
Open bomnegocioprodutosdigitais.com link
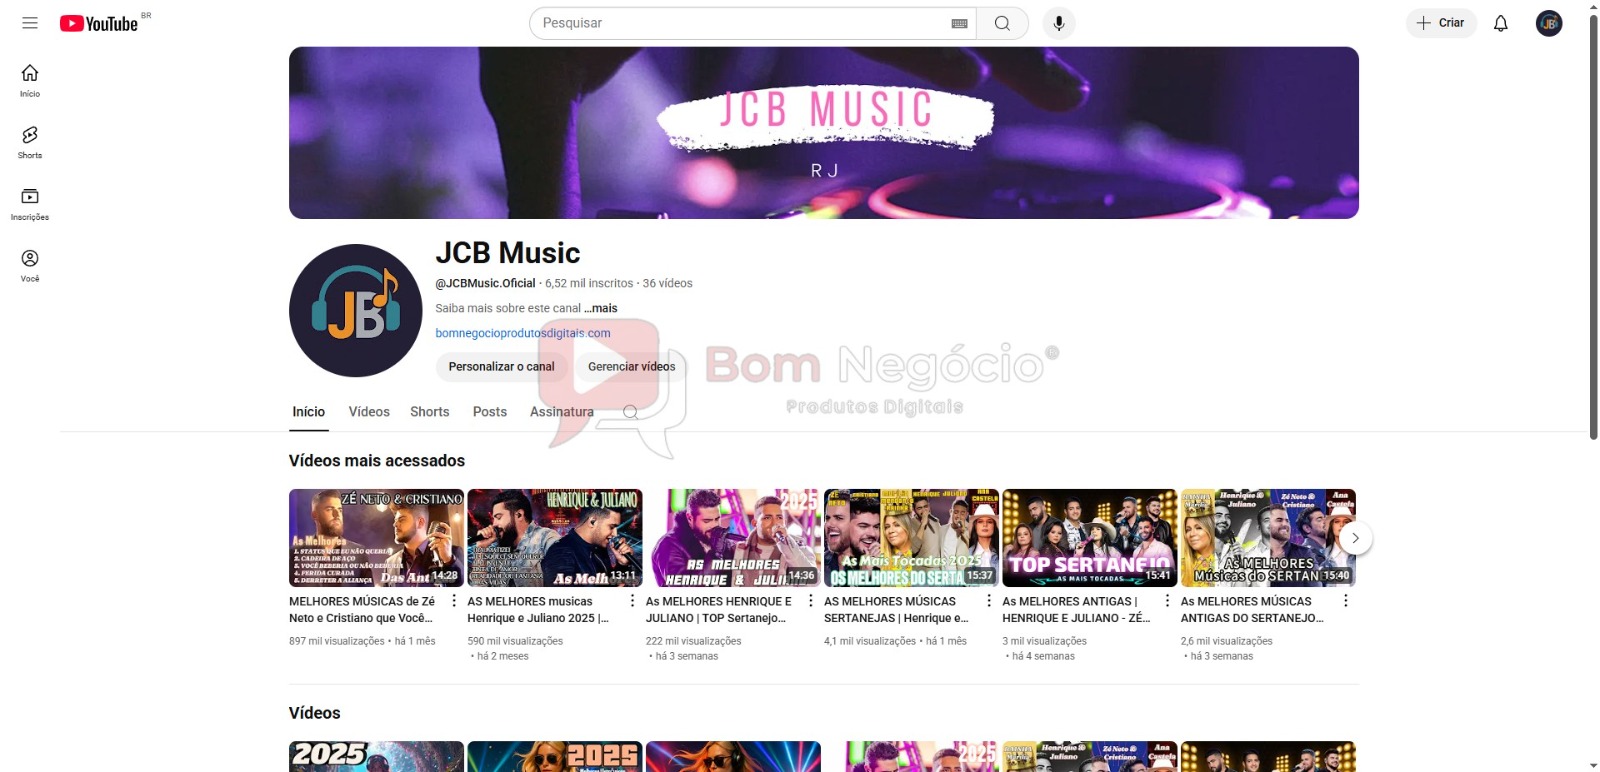coord(523,333)
